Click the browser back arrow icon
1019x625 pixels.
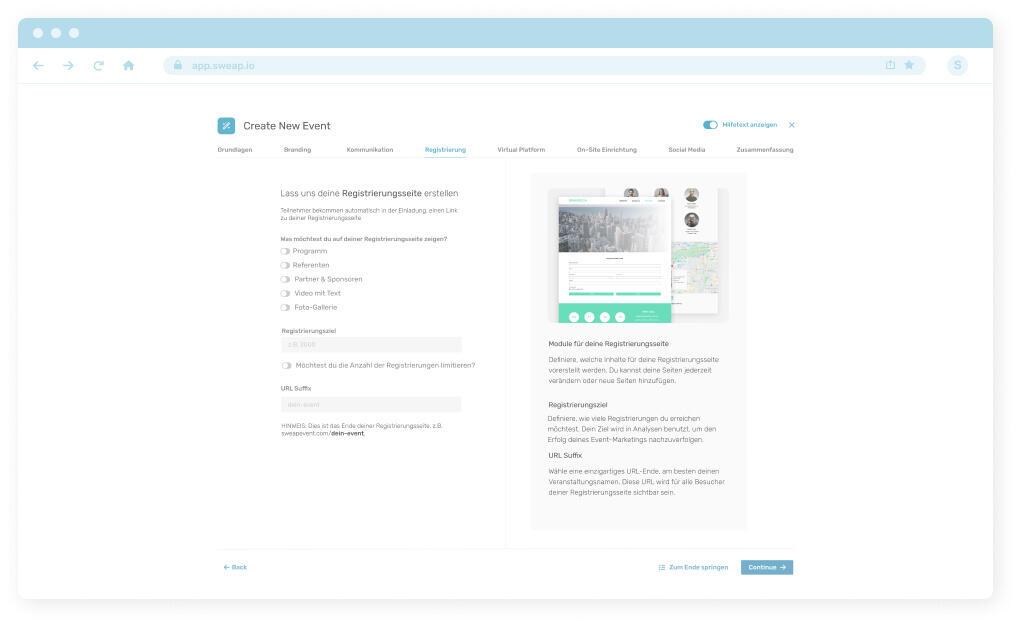tap(38, 66)
